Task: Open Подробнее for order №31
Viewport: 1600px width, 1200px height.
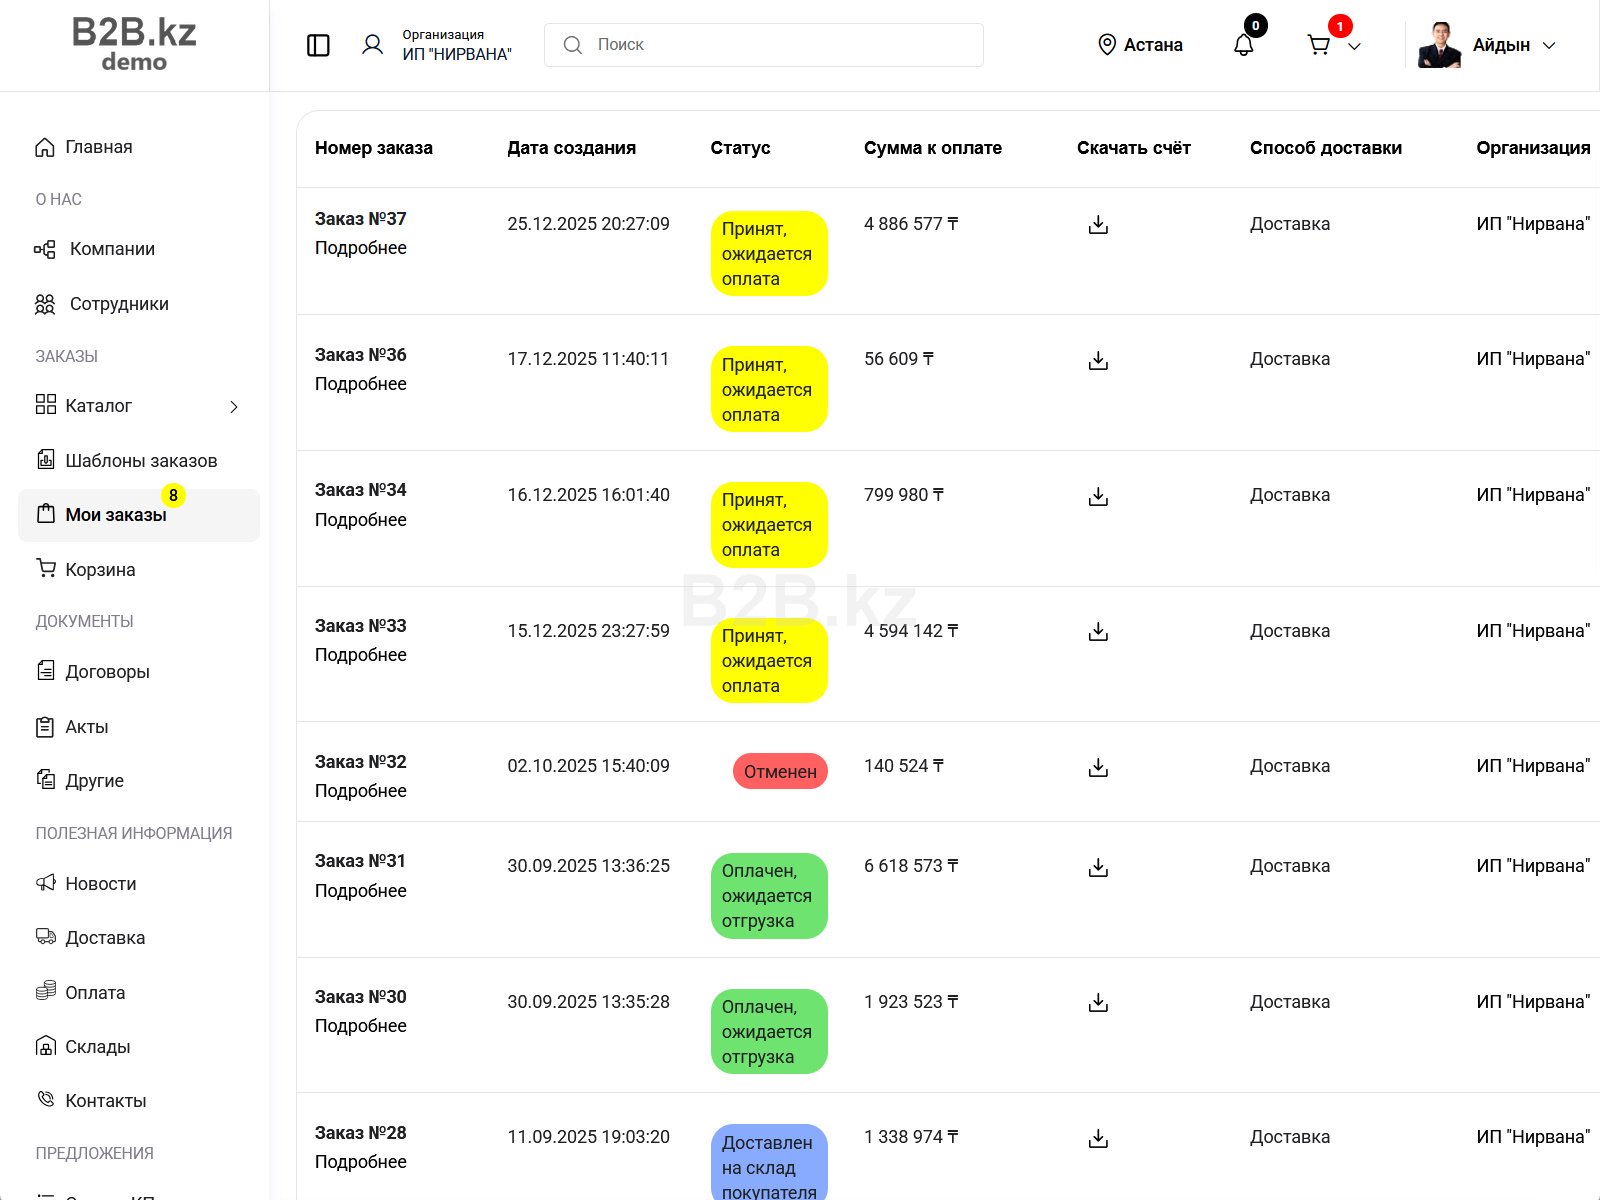Action: (x=360, y=891)
